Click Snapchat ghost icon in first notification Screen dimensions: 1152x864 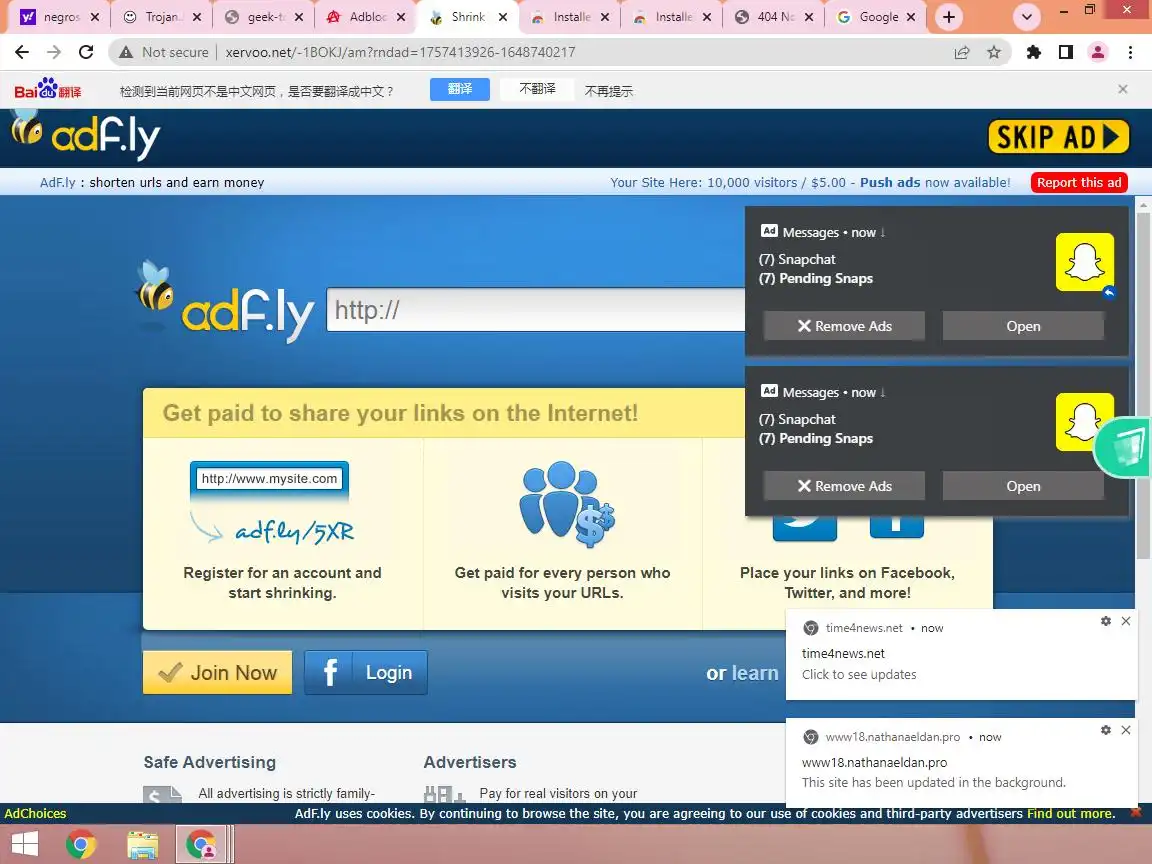point(1084,262)
